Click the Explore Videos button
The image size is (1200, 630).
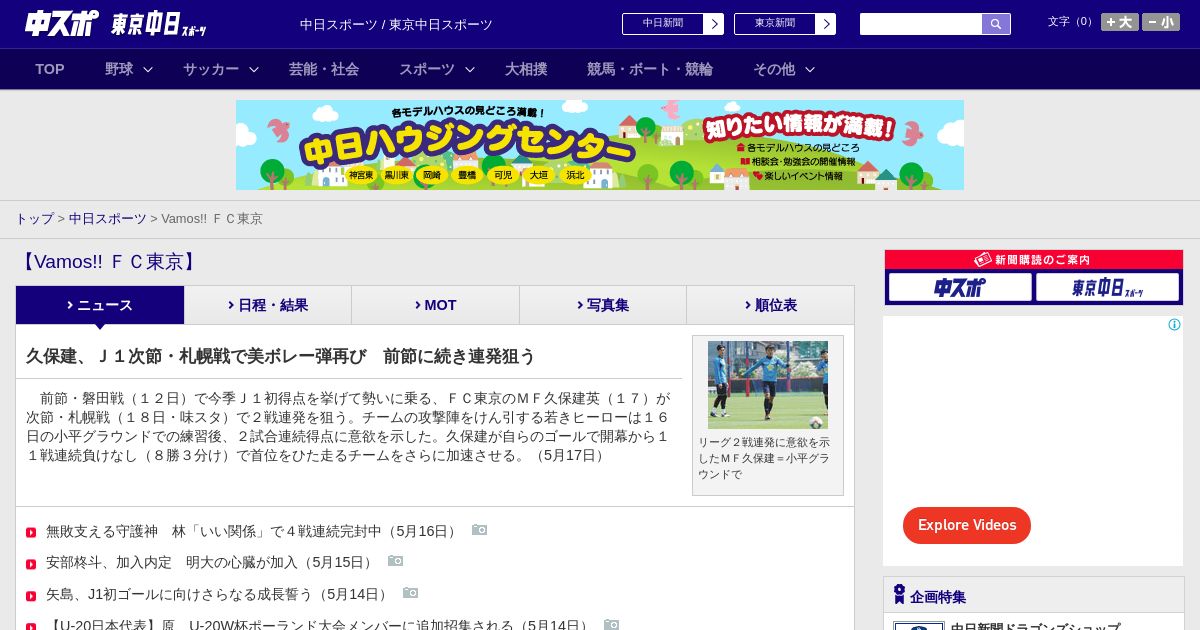[x=967, y=525]
